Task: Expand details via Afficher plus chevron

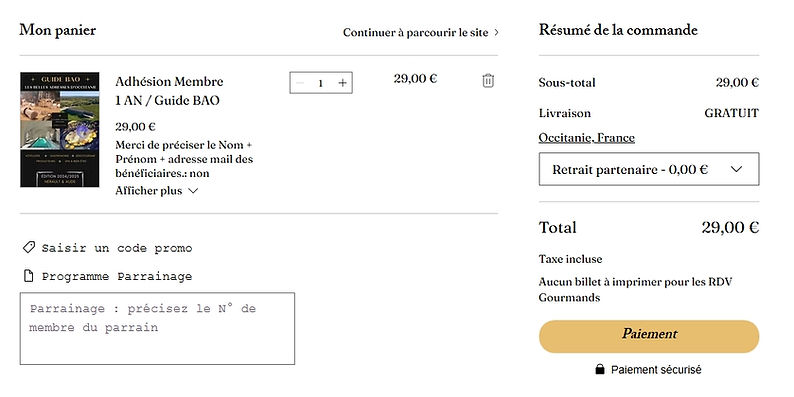Action: click(193, 191)
